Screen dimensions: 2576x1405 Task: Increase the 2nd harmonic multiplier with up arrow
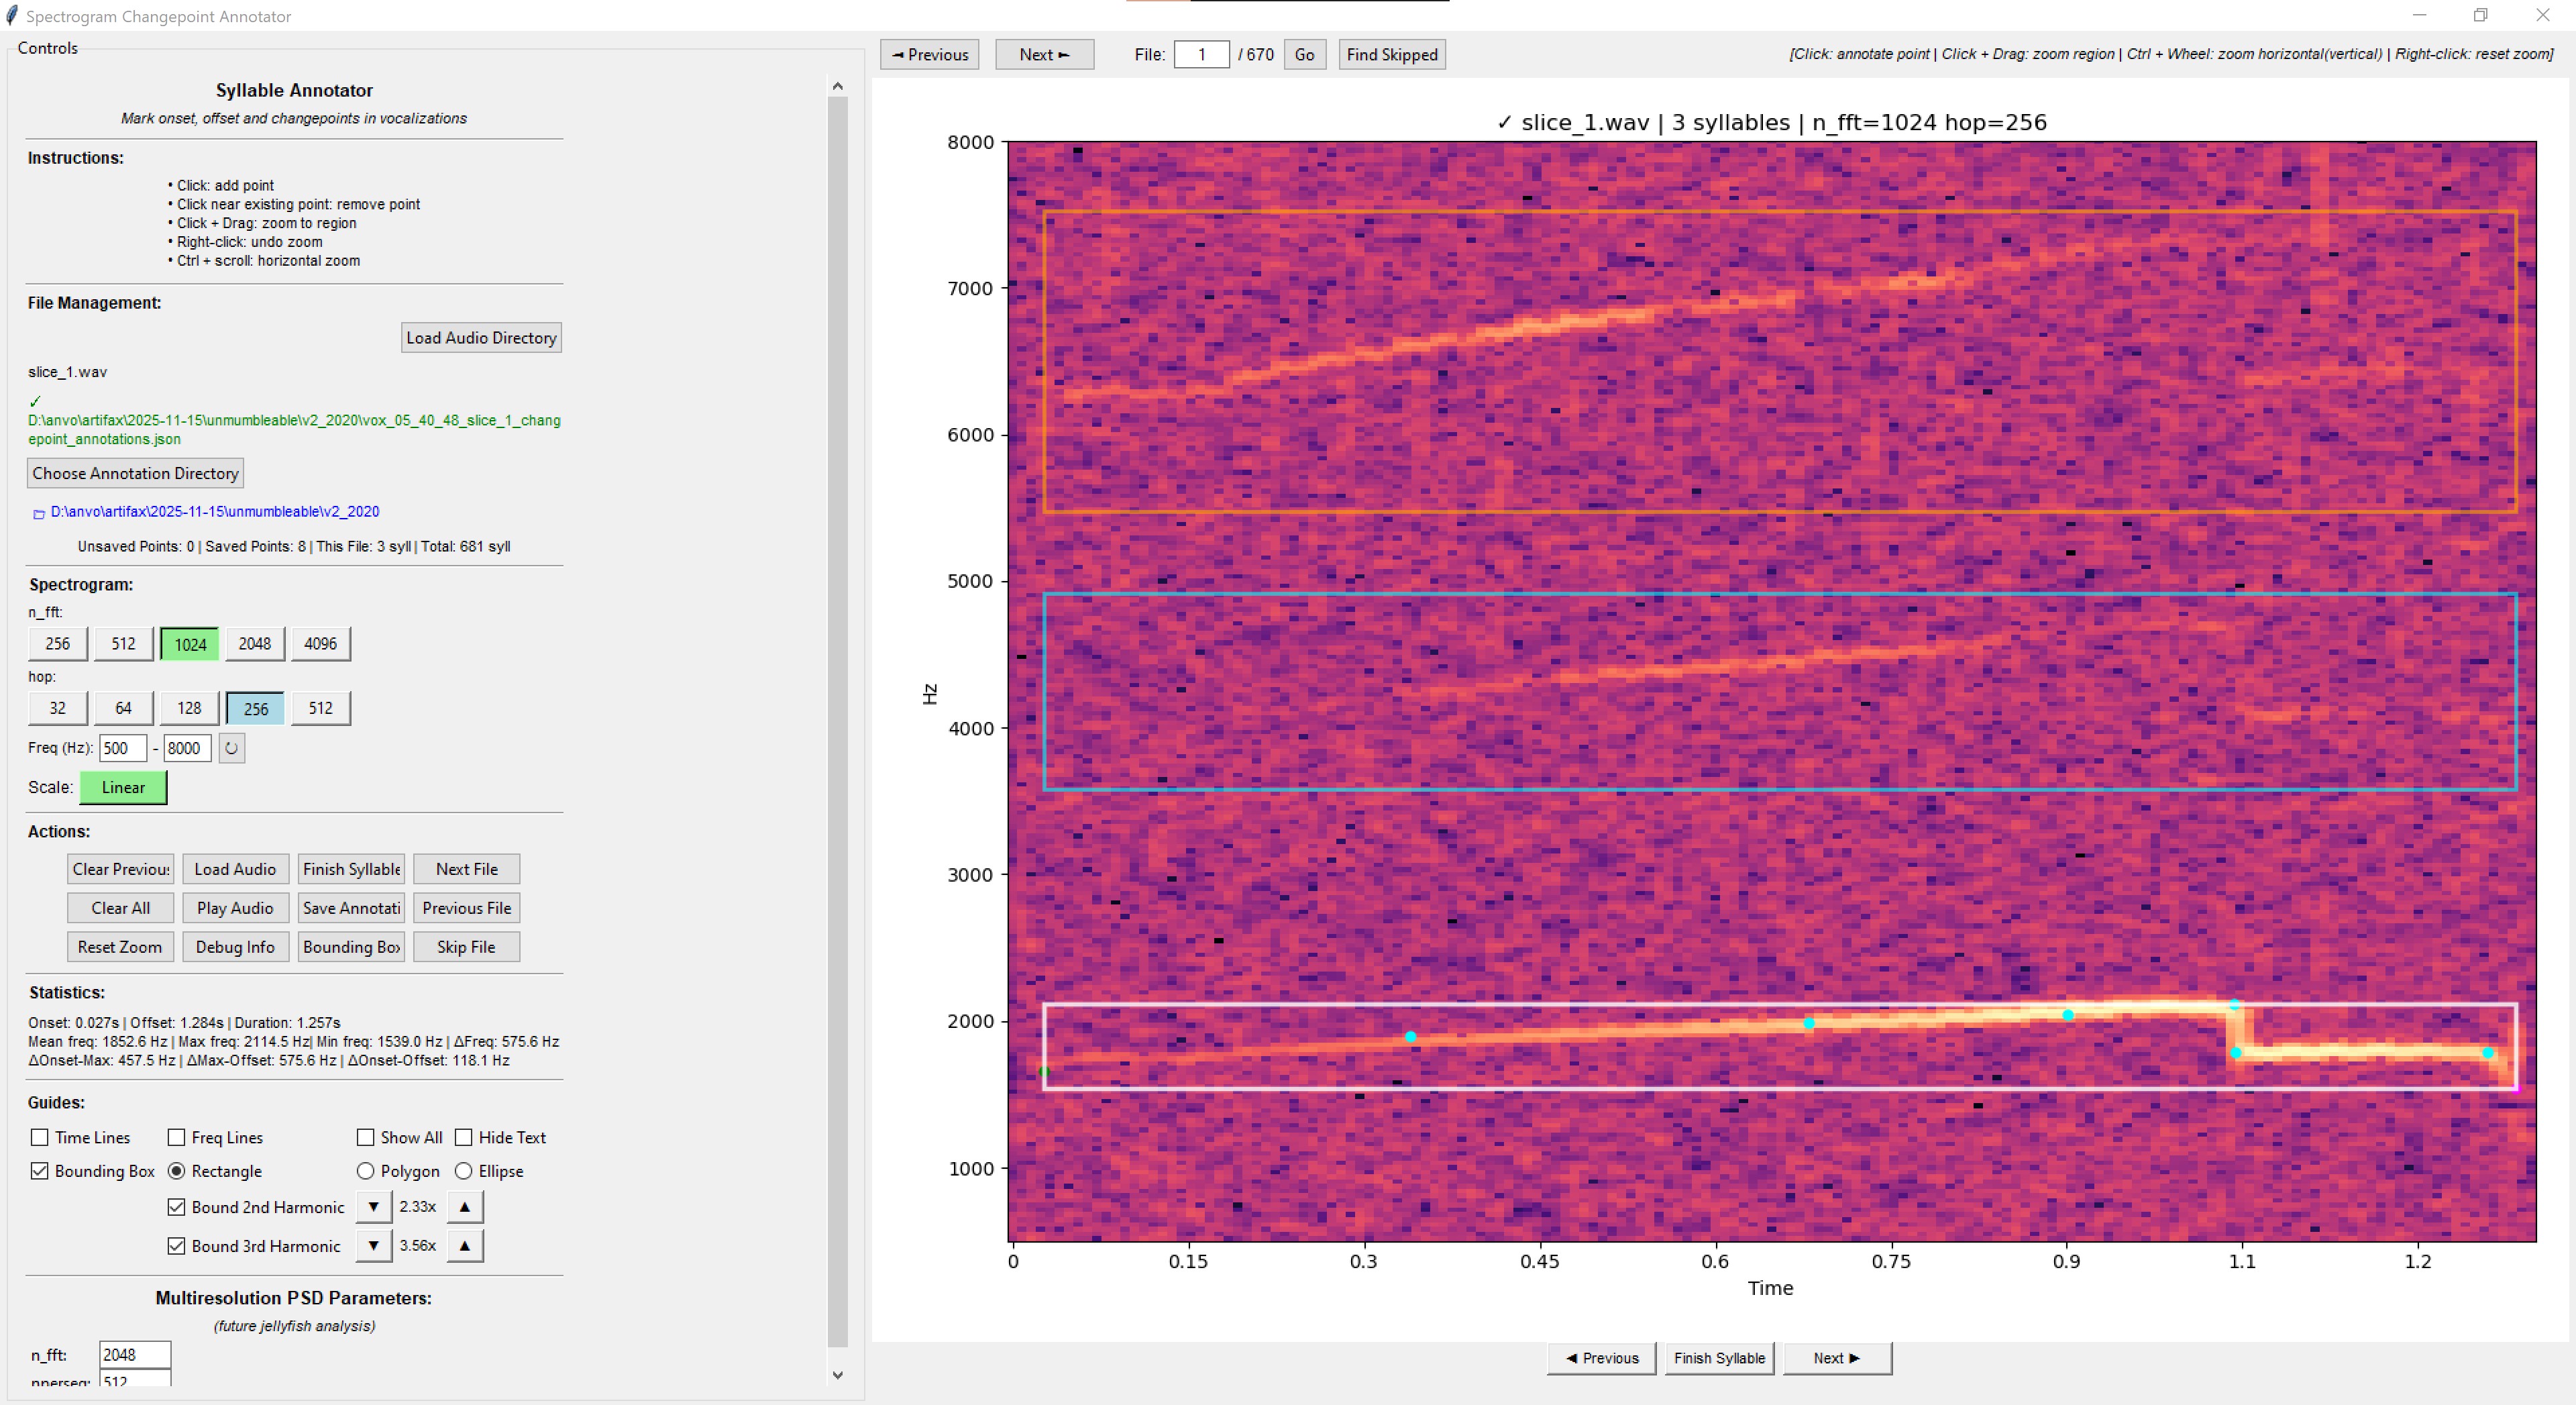[464, 1207]
